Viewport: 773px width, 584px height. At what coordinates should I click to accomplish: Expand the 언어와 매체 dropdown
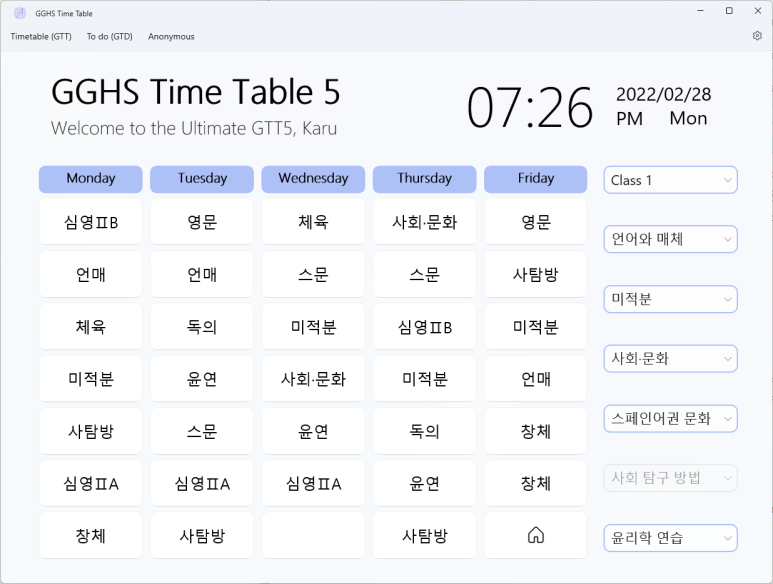pyautogui.click(x=670, y=239)
